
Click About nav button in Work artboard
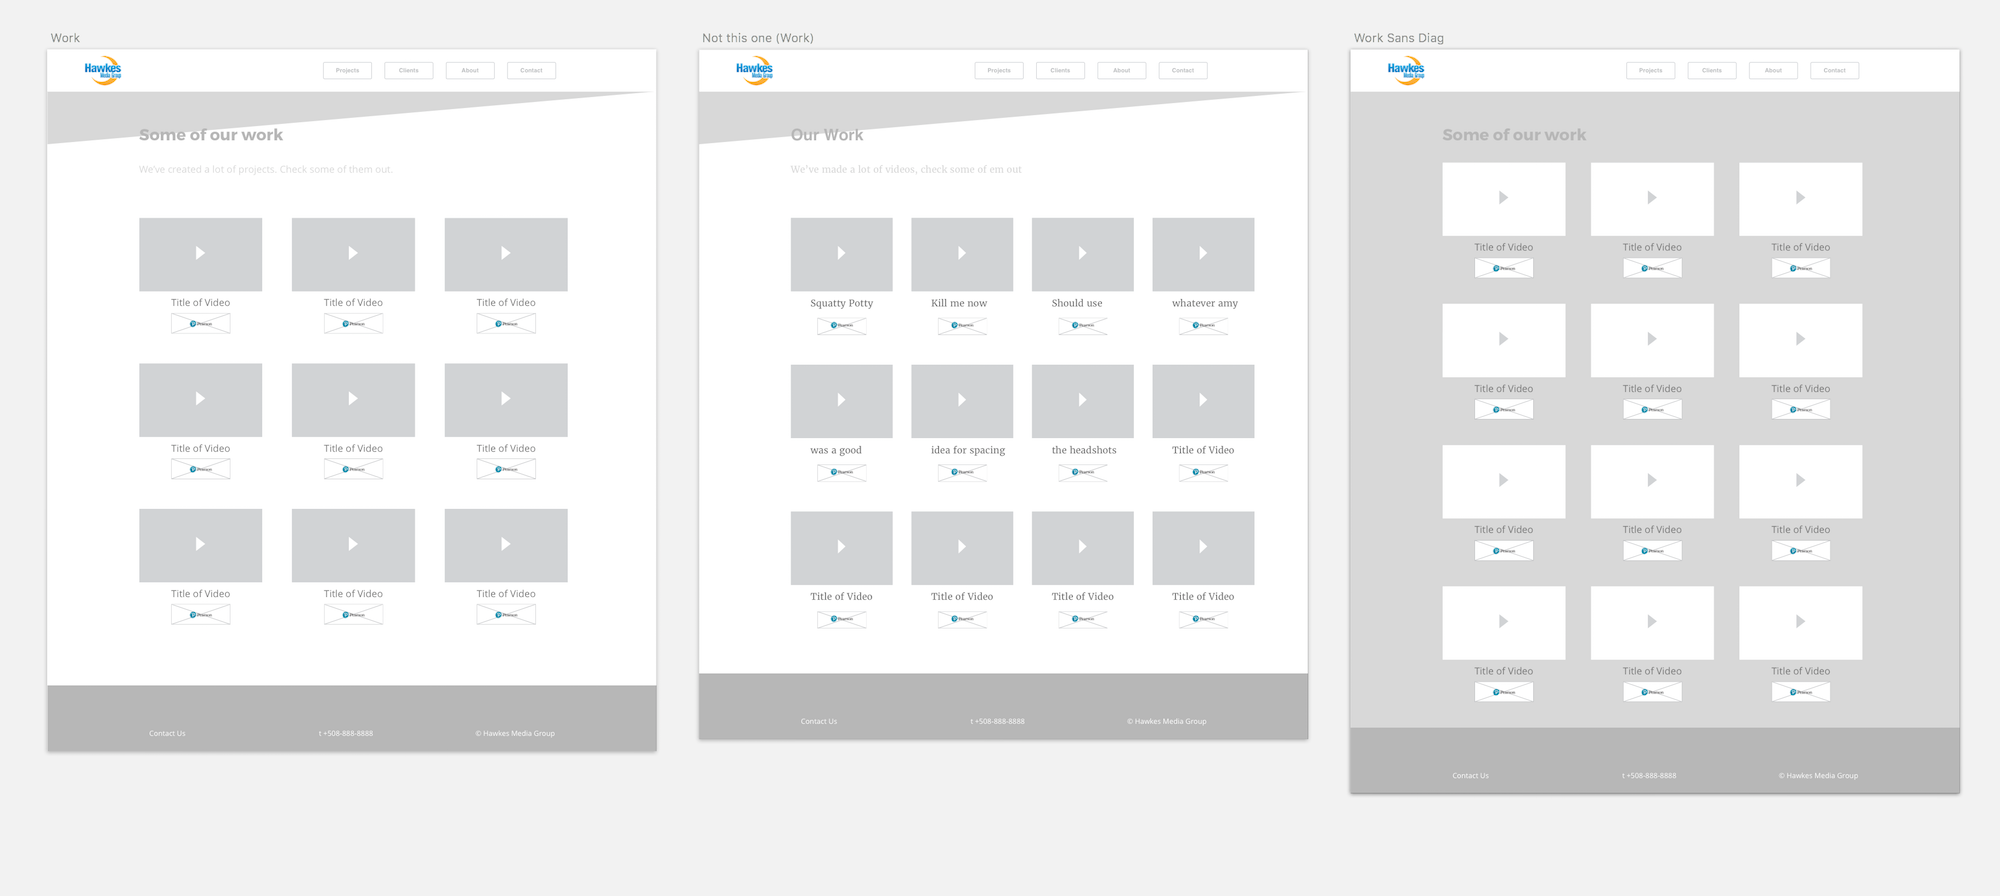click(x=470, y=71)
